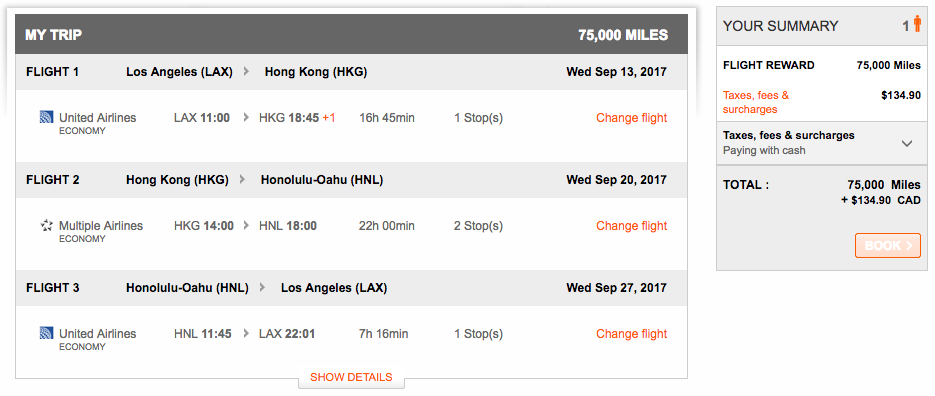Click the BOOK button
Screen dimensions: 935x396
pos(888,245)
